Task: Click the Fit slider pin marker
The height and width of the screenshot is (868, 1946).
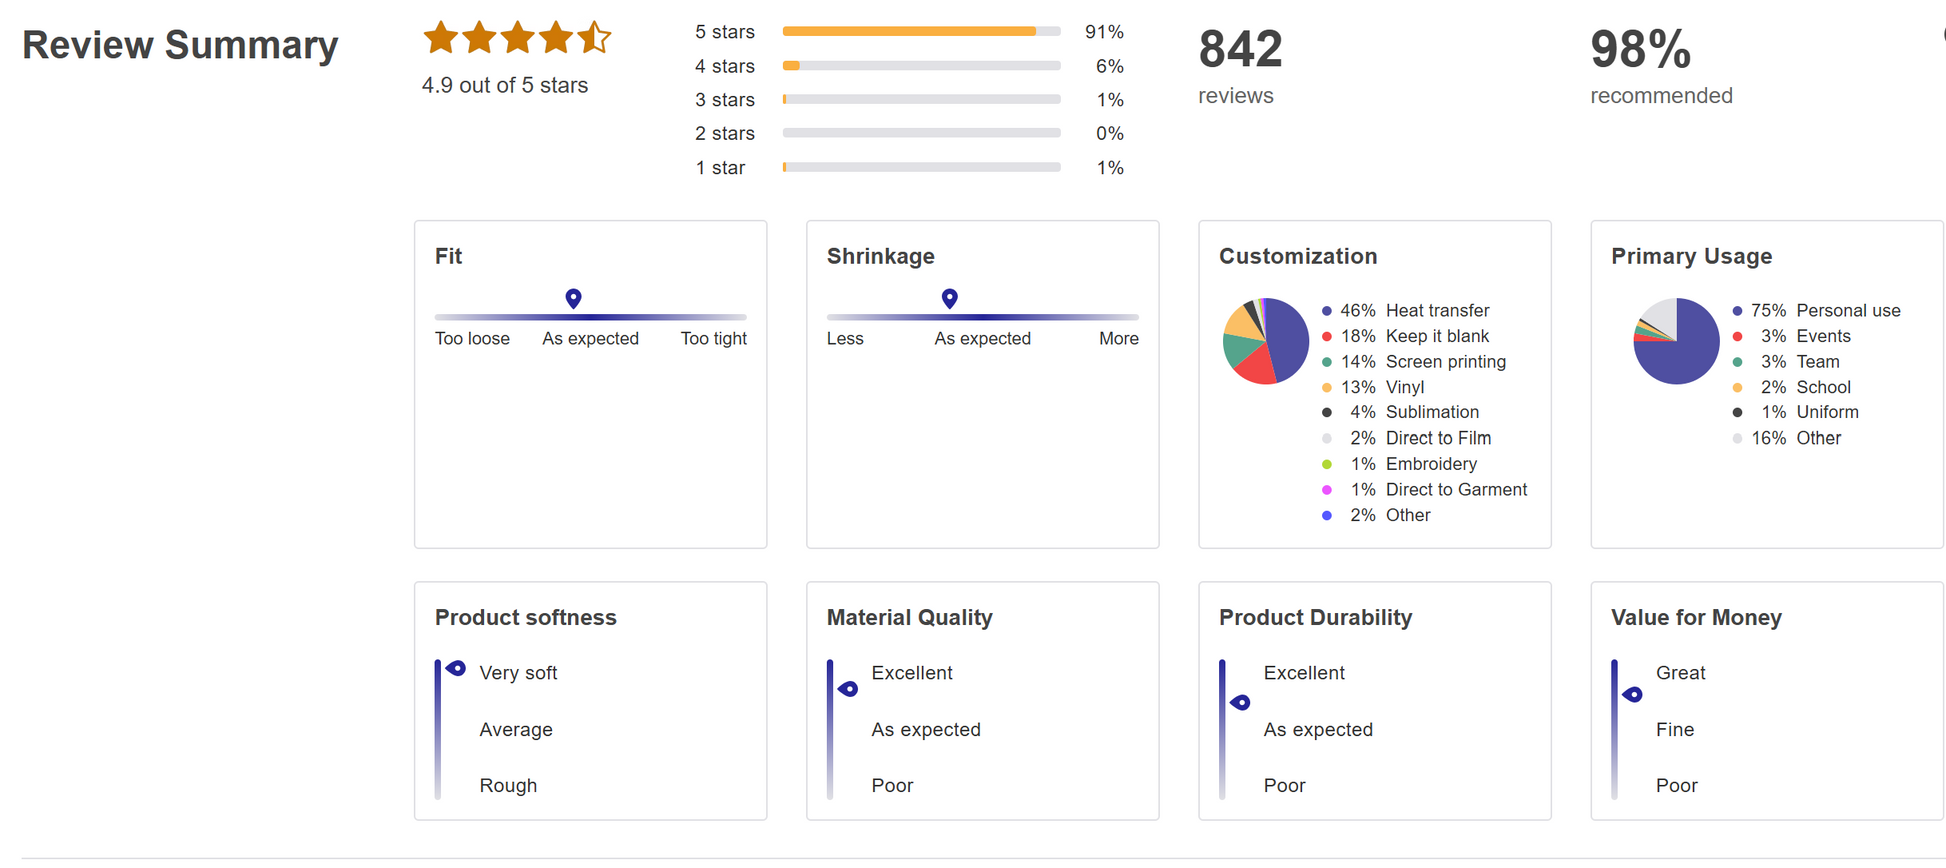Action: (x=573, y=298)
